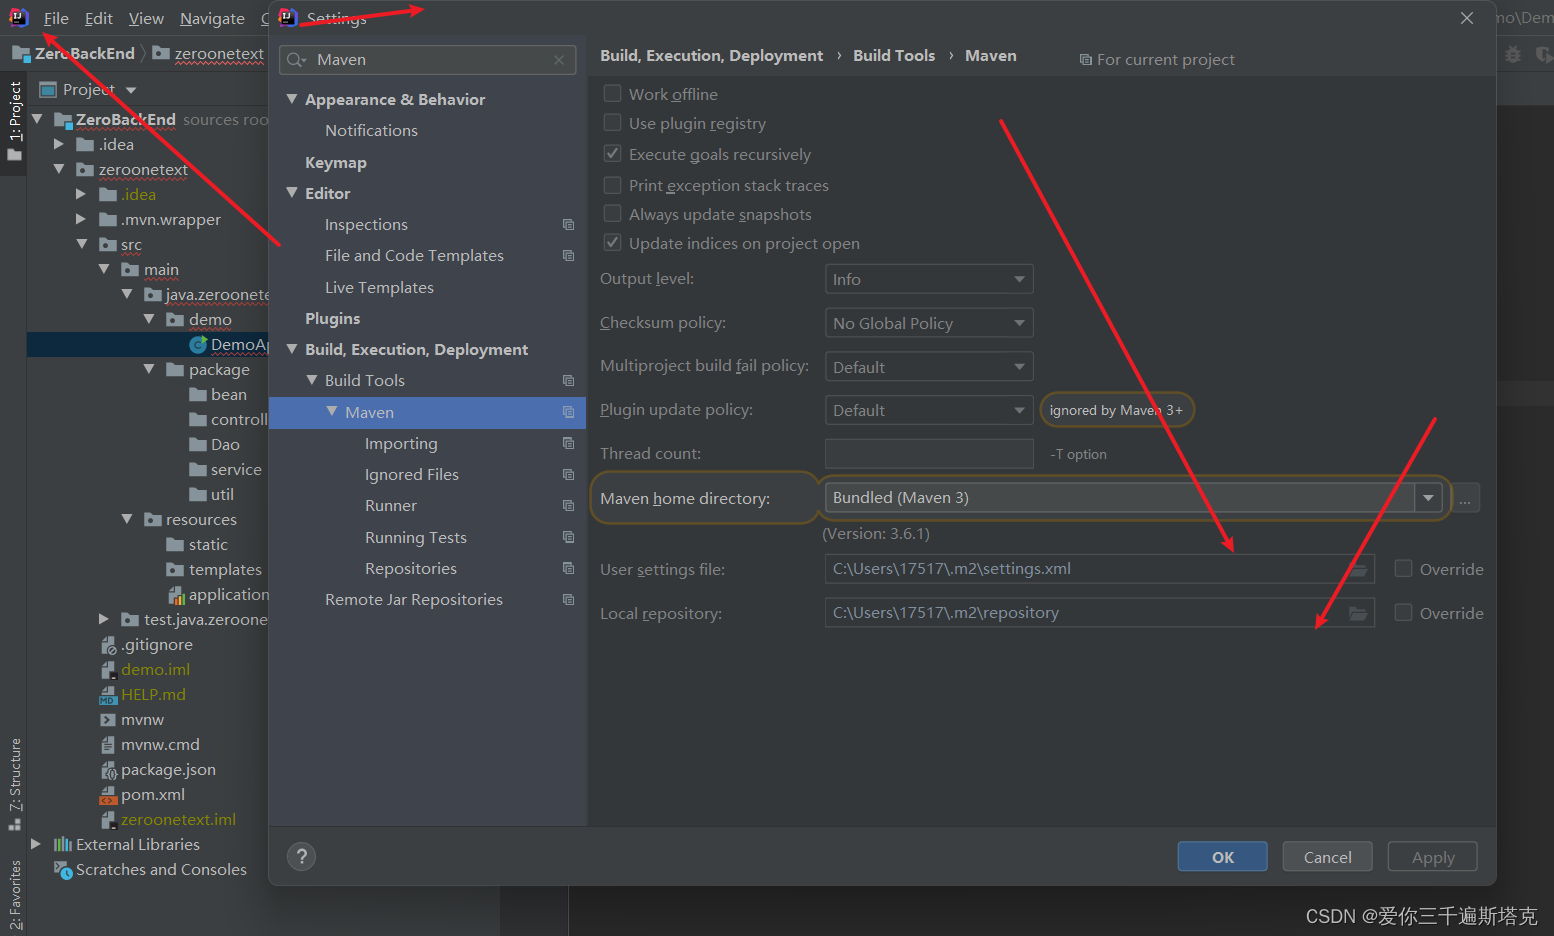Open folder browser for User settings file
The image size is (1554, 936).
tap(1358, 570)
